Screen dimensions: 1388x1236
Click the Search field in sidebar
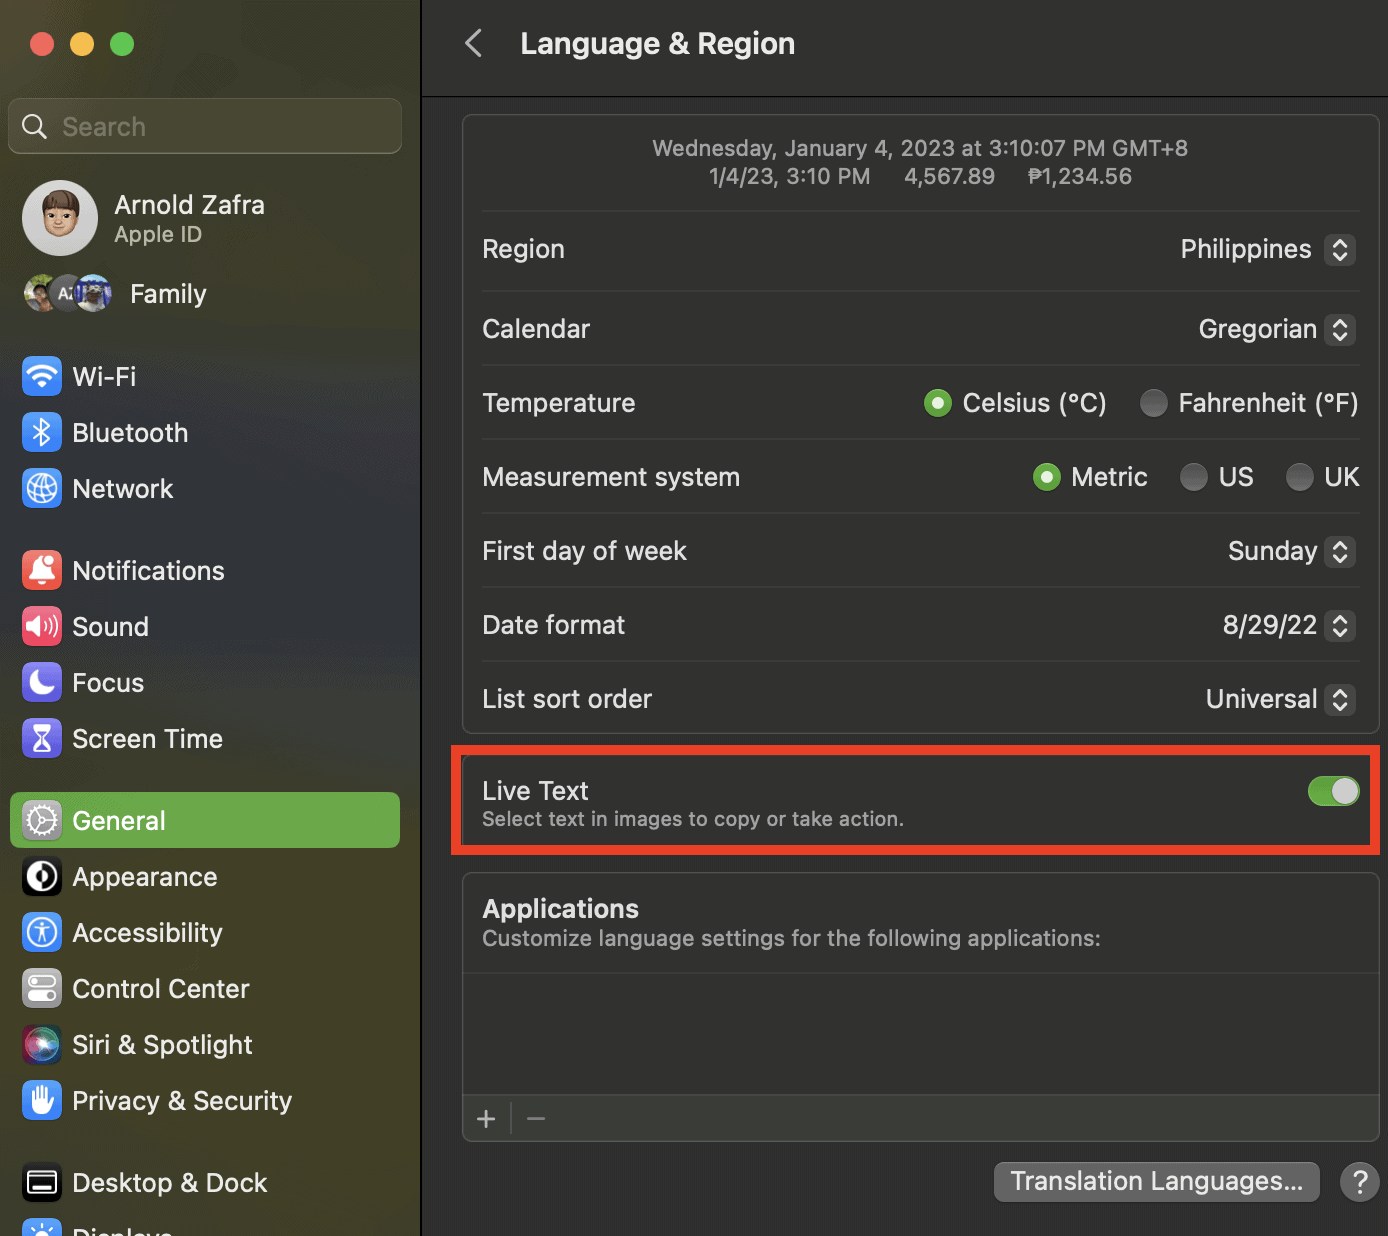point(205,126)
